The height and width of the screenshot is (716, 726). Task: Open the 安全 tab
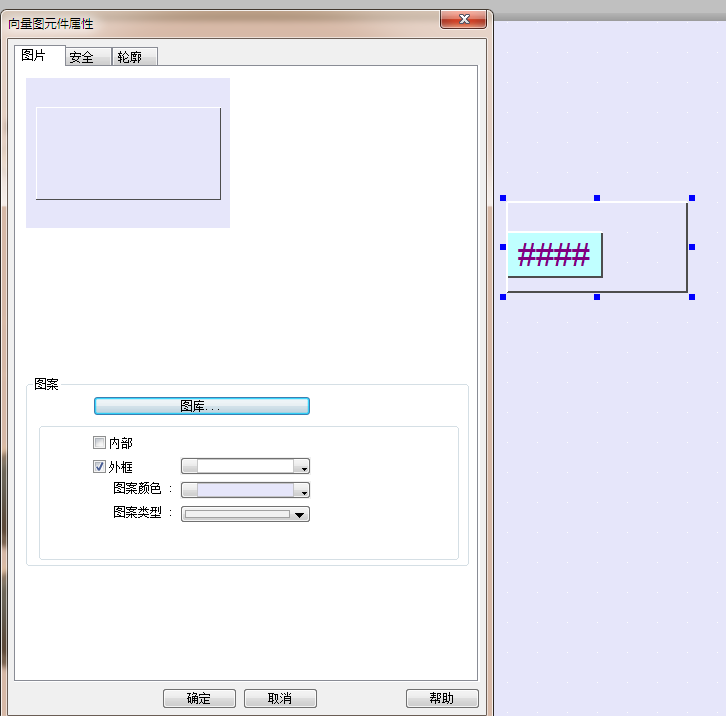81,58
